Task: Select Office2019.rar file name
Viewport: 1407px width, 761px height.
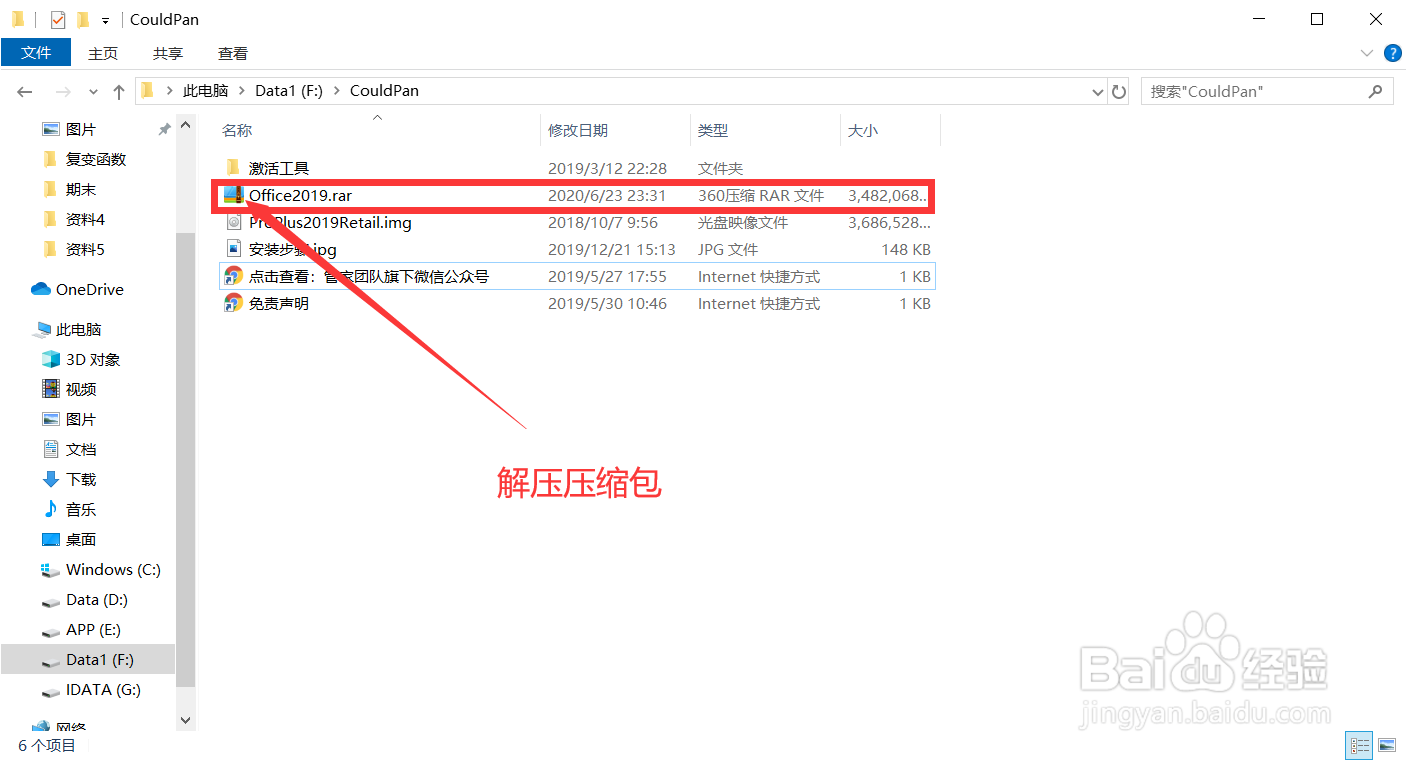Action: coord(300,195)
